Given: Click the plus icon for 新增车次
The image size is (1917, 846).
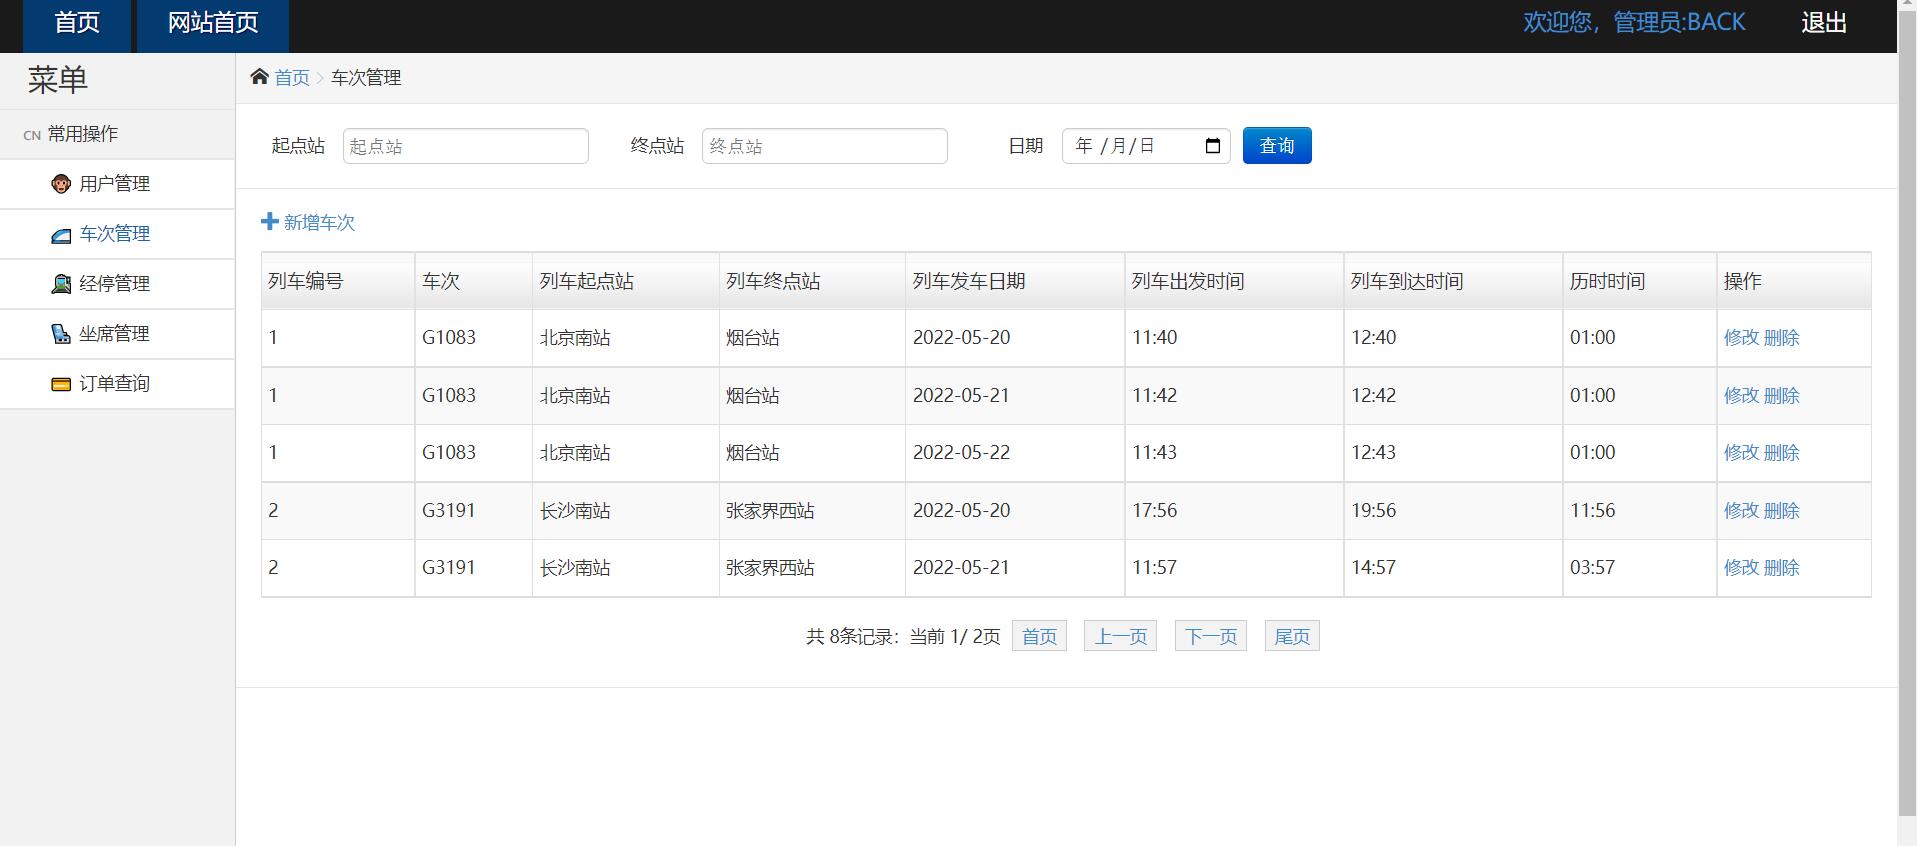Looking at the screenshot, I should (x=269, y=221).
